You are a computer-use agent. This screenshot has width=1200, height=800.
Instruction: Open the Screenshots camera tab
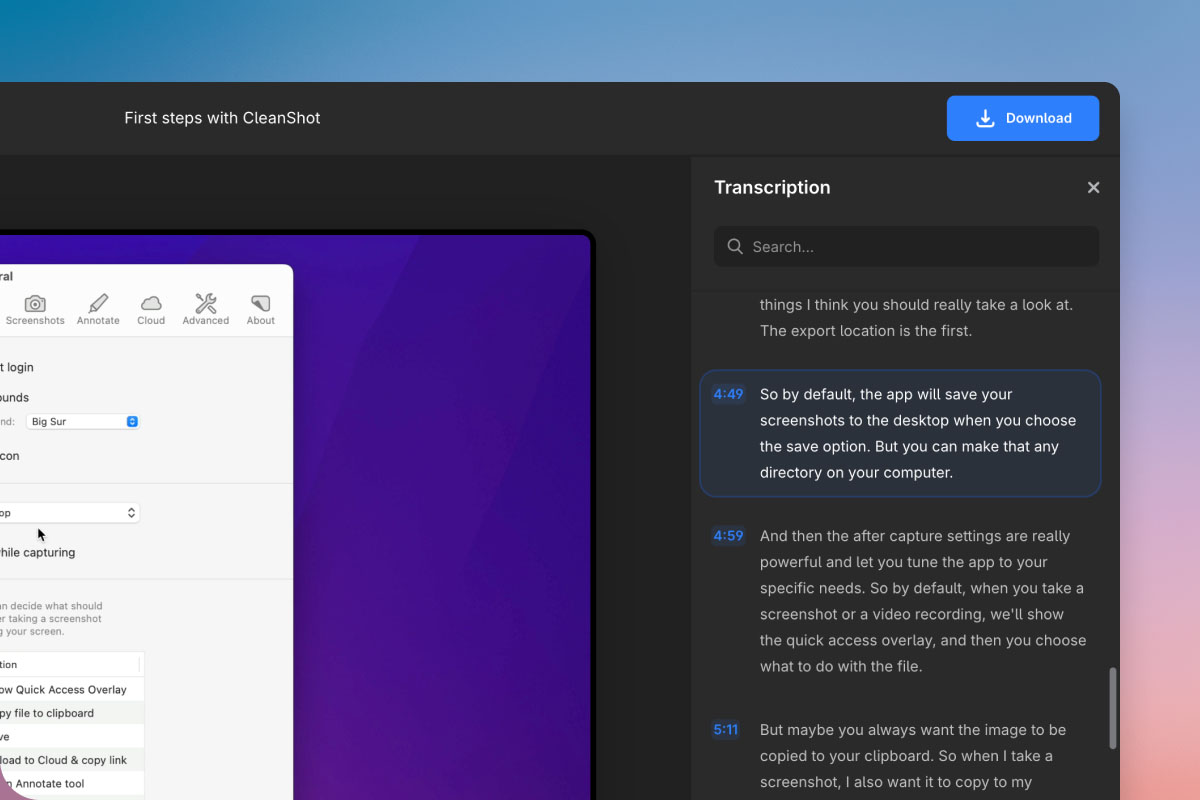click(x=35, y=304)
